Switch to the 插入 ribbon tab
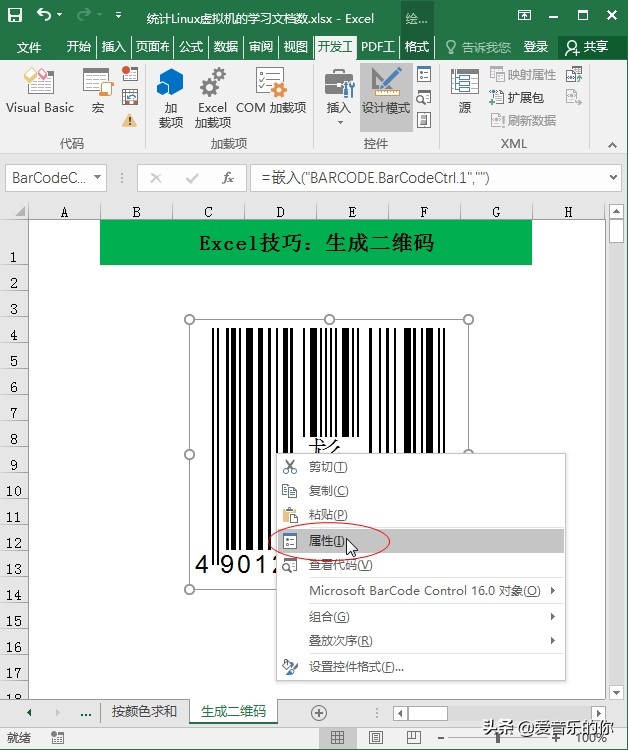The height and width of the screenshot is (750, 628). coord(113,47)
